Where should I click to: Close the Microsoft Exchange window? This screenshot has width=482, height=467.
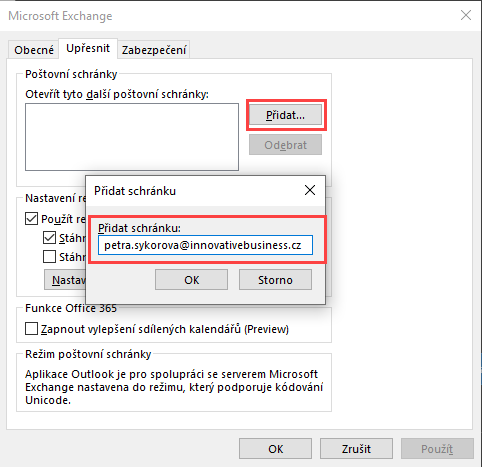tap(466, 15)
